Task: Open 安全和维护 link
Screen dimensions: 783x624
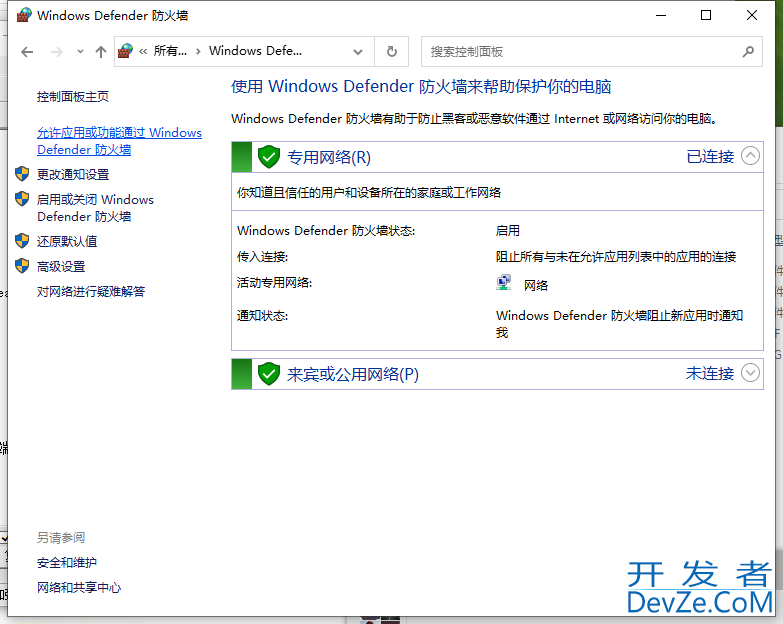Action: click(x=67, y=563)
